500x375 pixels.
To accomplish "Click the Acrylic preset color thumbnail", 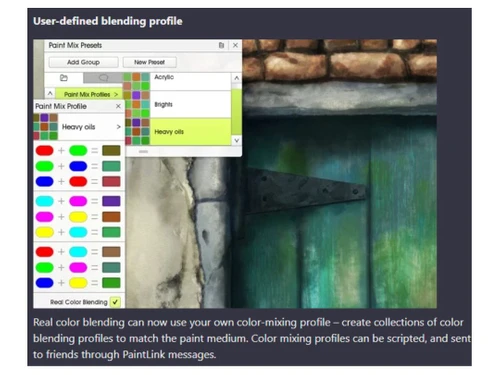I will (136, 81).
